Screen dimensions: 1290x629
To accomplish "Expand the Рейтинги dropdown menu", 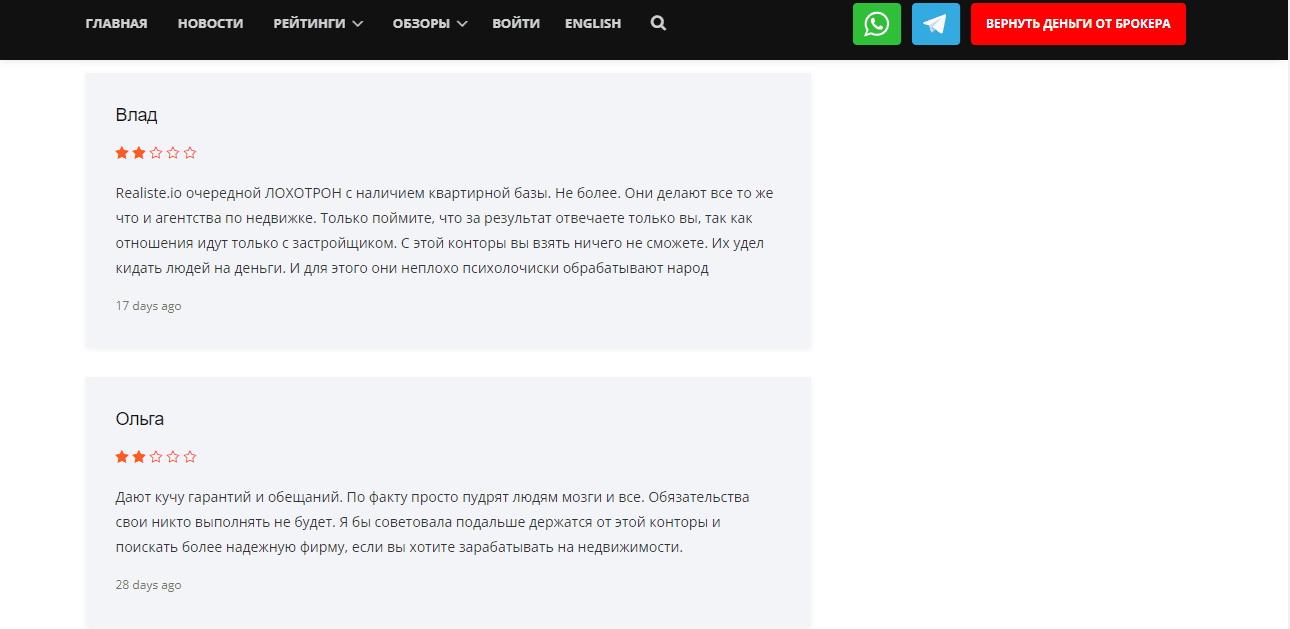I will [318, 23].
